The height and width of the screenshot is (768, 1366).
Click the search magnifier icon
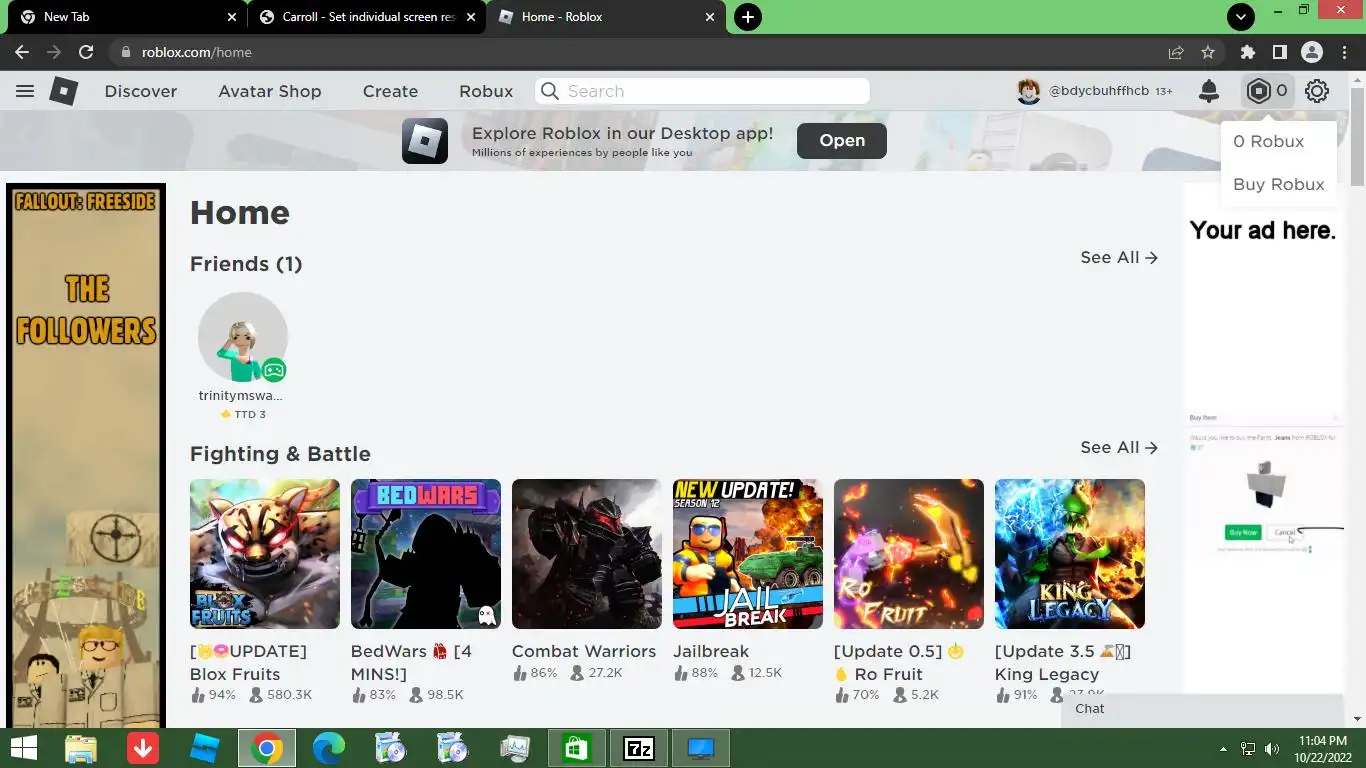click(x=550, y=91)
